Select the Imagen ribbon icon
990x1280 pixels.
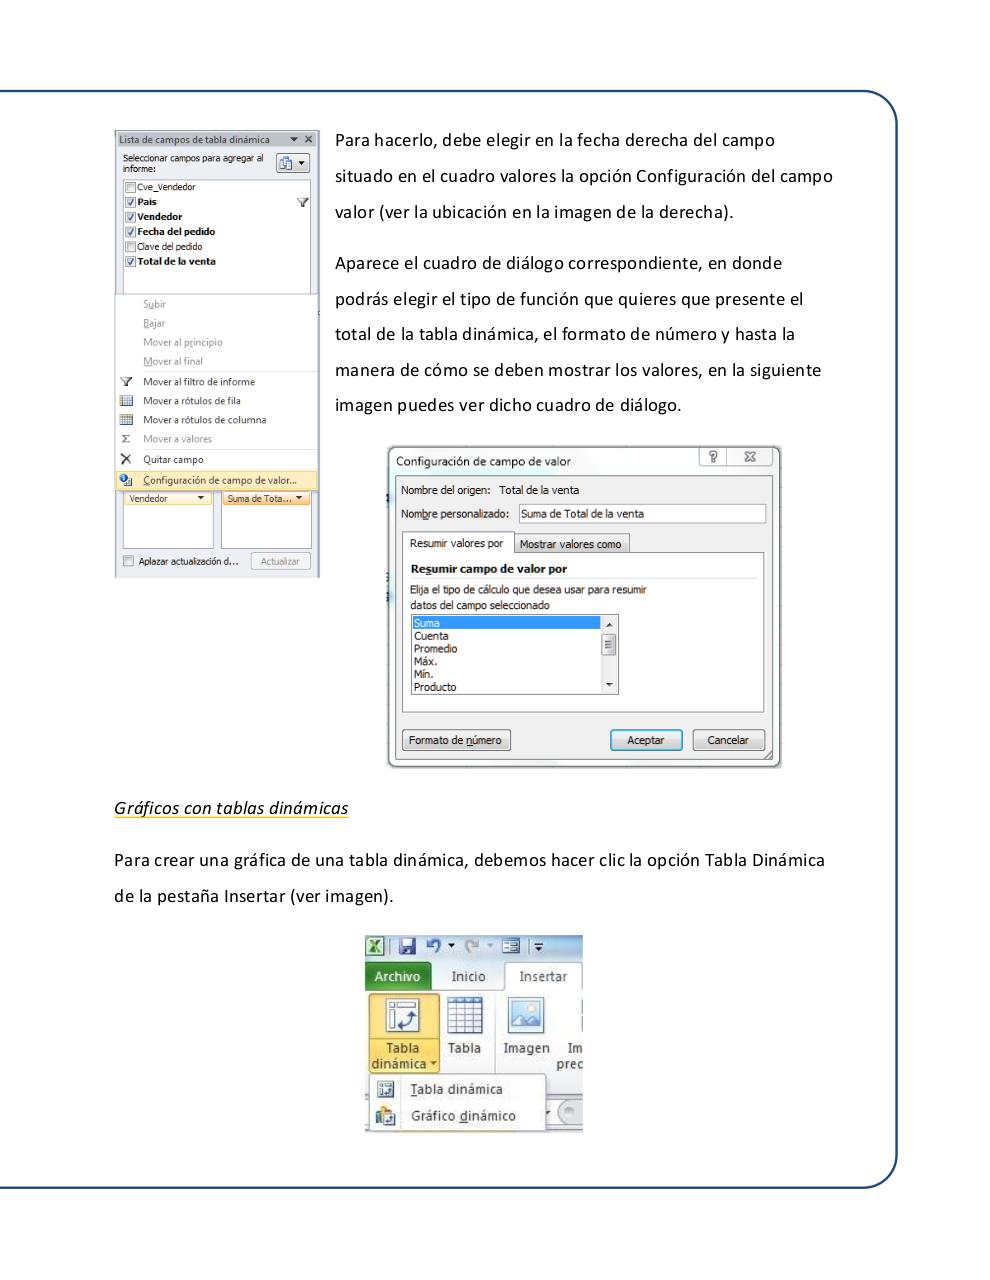(x=525, y=1016)
